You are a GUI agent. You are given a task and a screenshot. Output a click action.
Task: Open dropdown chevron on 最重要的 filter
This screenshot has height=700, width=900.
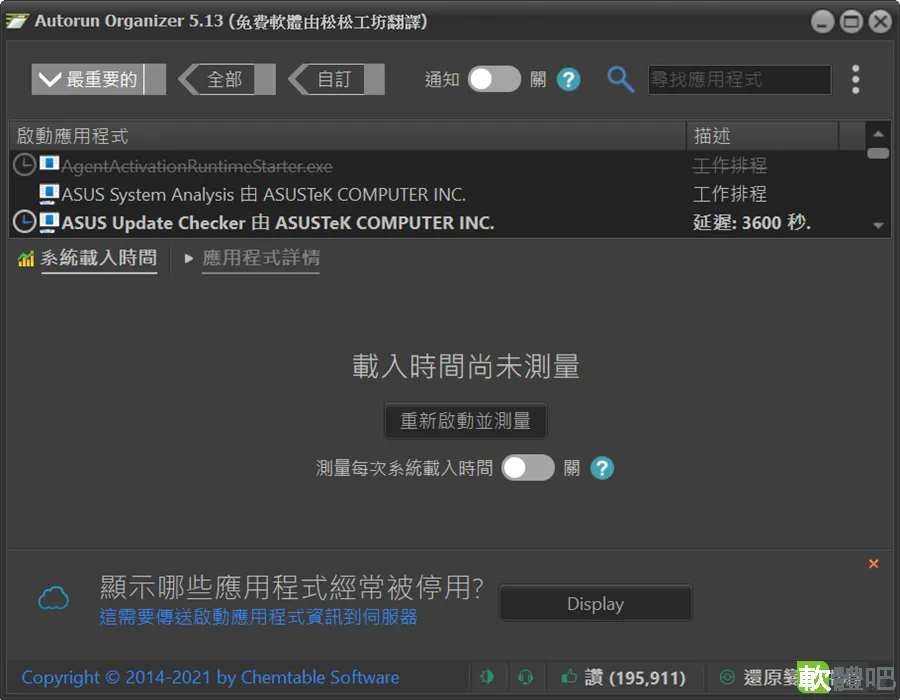[50, 79]
